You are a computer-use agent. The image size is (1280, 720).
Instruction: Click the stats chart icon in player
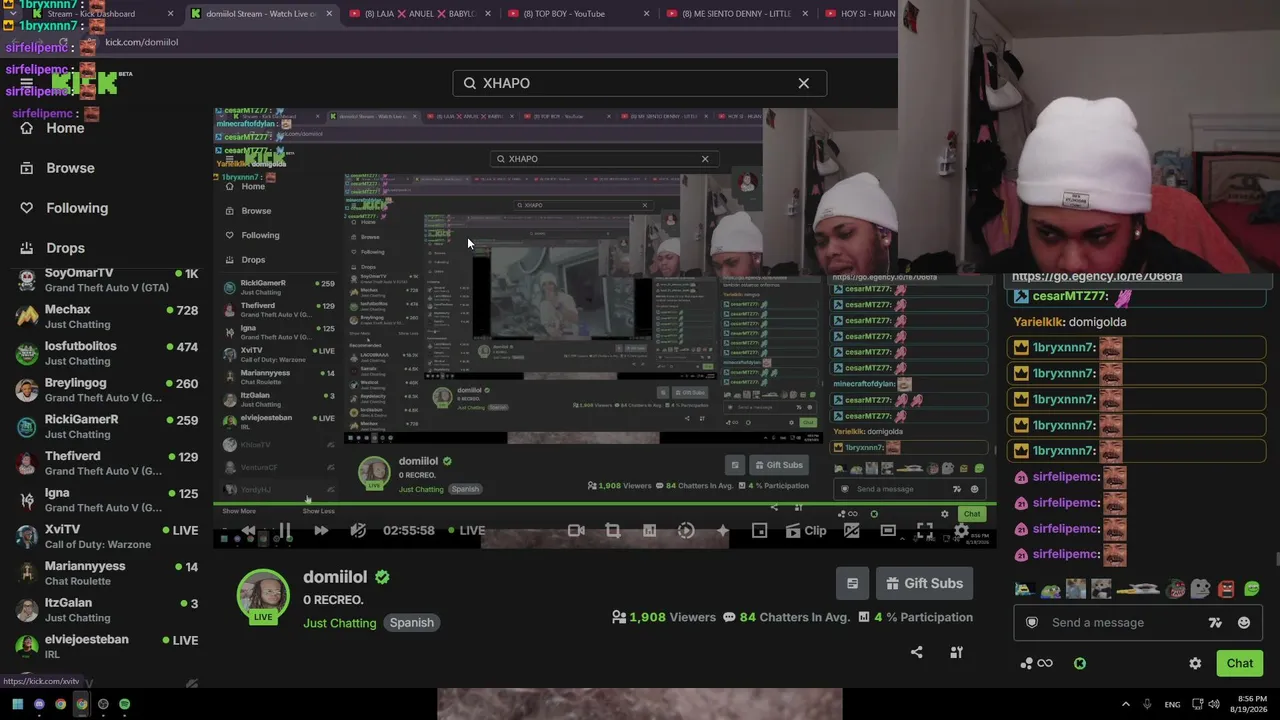click(x=649, y=531)
